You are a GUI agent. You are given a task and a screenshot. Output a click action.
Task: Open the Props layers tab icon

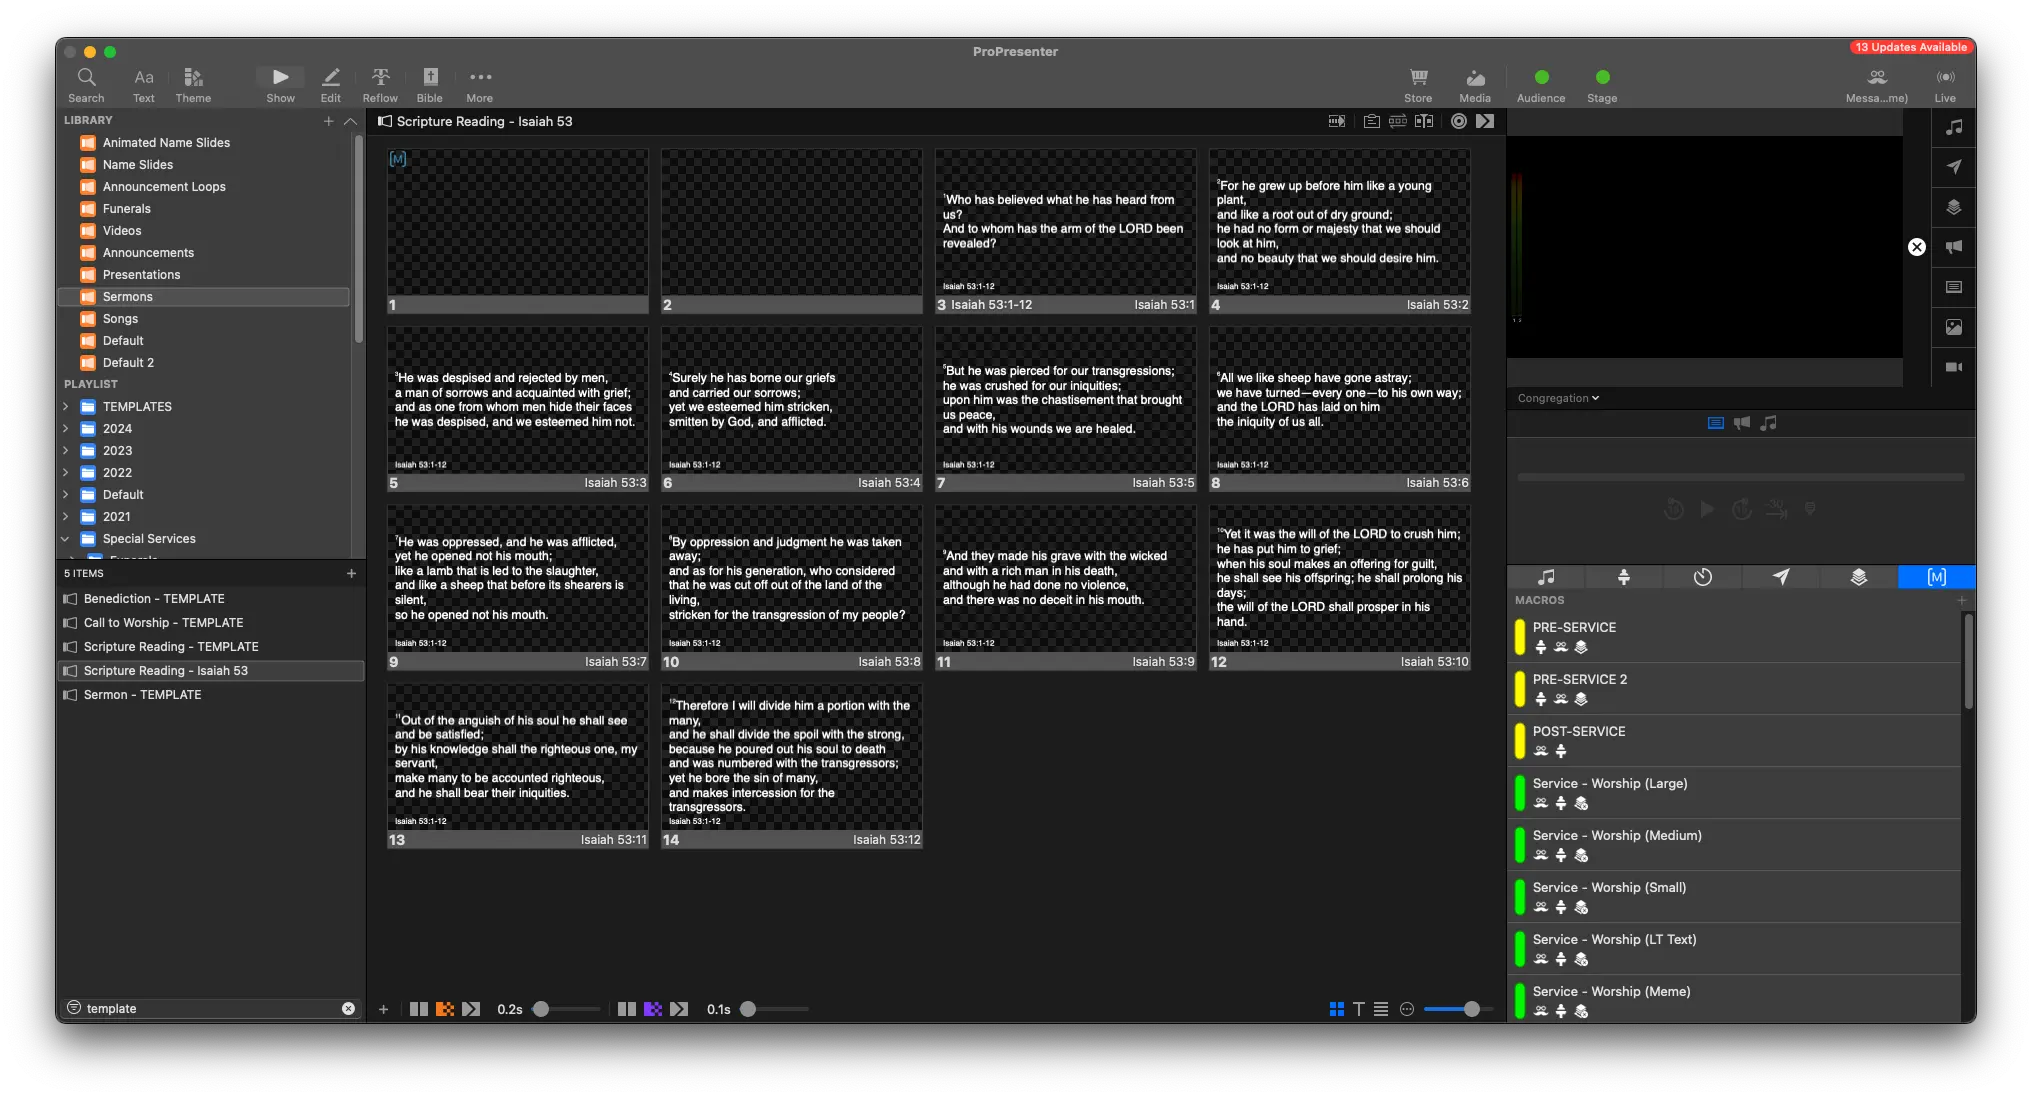click(1858, 577)
